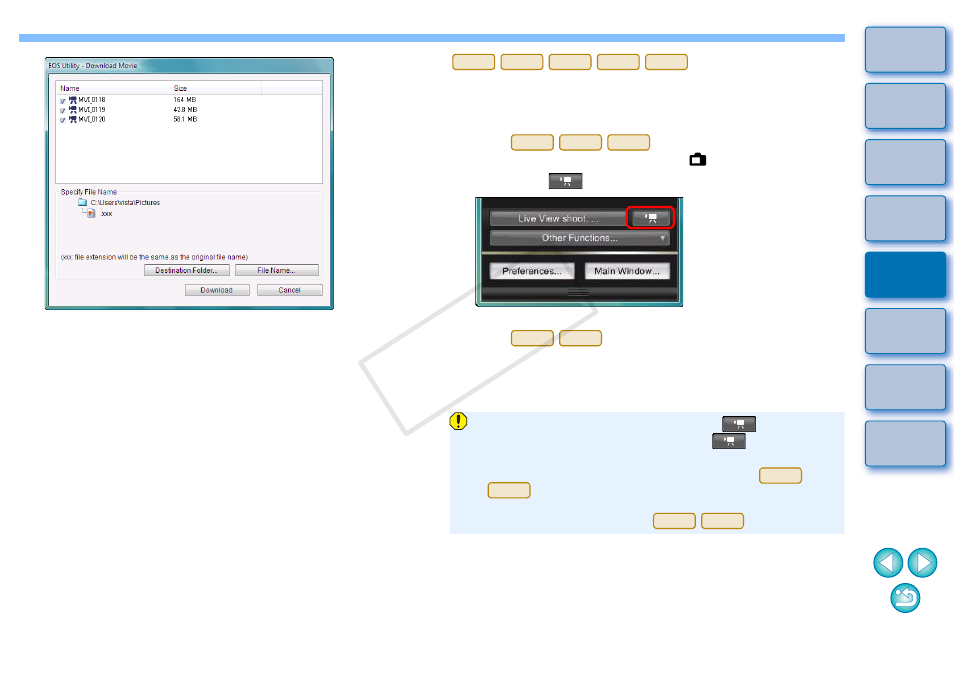
Task: Sort the list by the Size column header
Action: 216,88
